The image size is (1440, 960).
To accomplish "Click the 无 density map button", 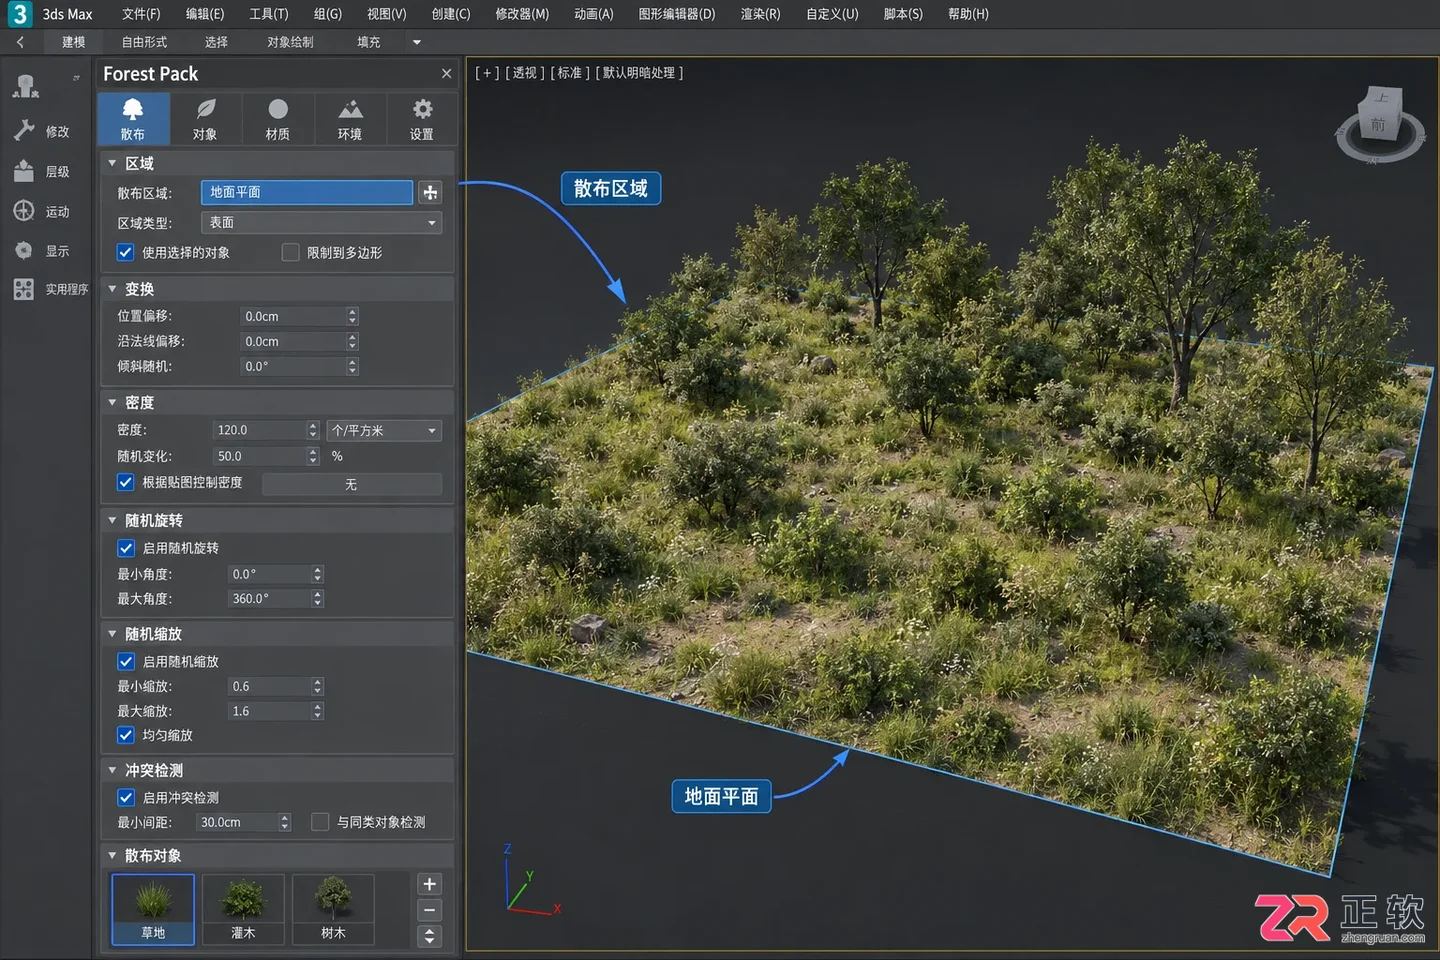I will coord(351,484).
